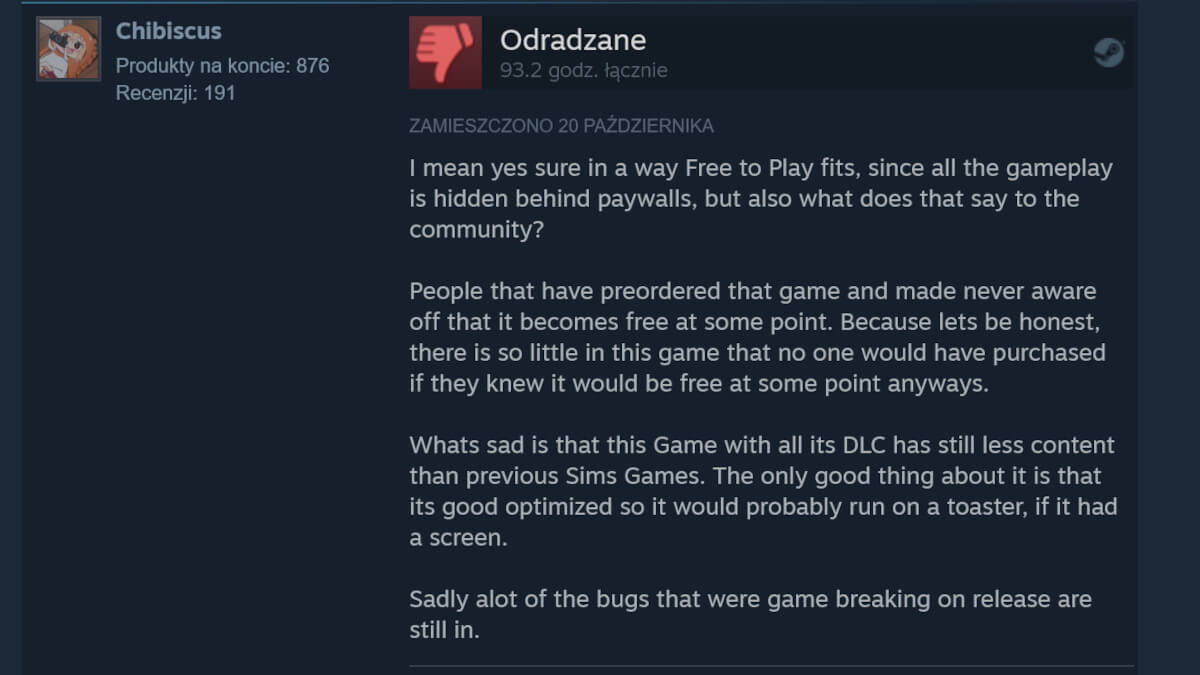The height and width of the screenshot is (675, 1200).
Task: Click the red thumbs-down Odradzane icon
Action: (444, 51)
